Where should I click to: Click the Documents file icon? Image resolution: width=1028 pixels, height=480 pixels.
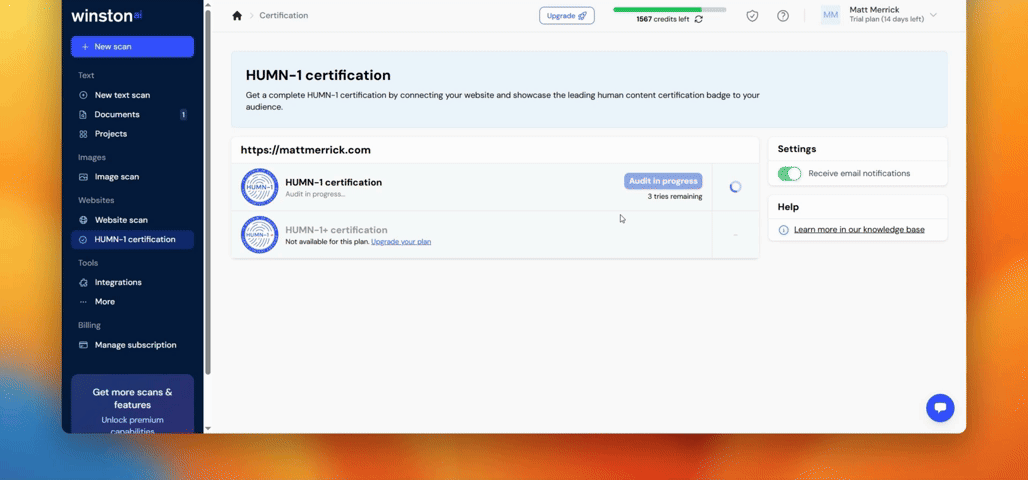click(x=83, y=115)
